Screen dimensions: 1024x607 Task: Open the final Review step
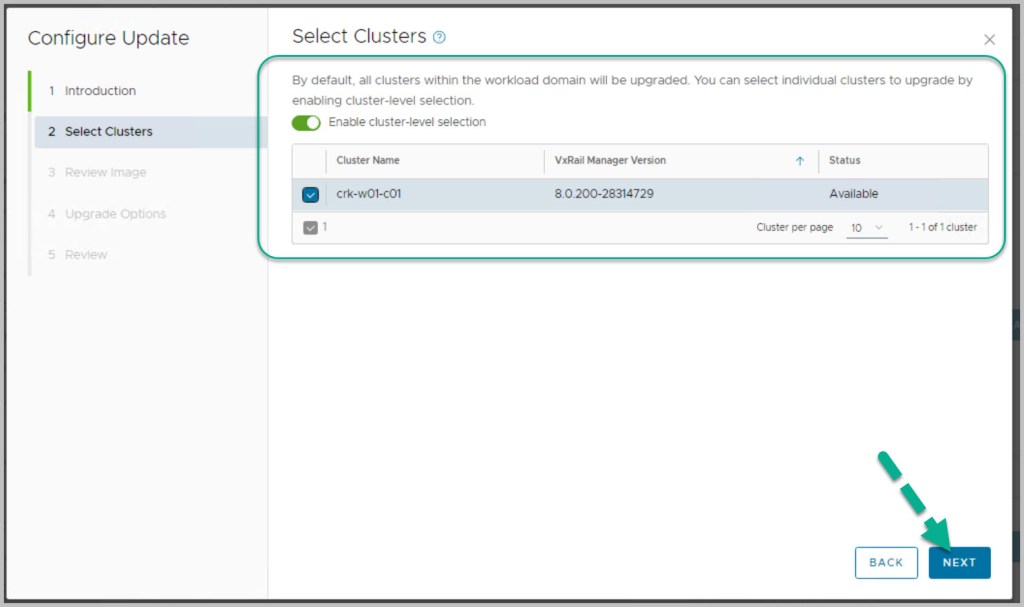(86, 255)
